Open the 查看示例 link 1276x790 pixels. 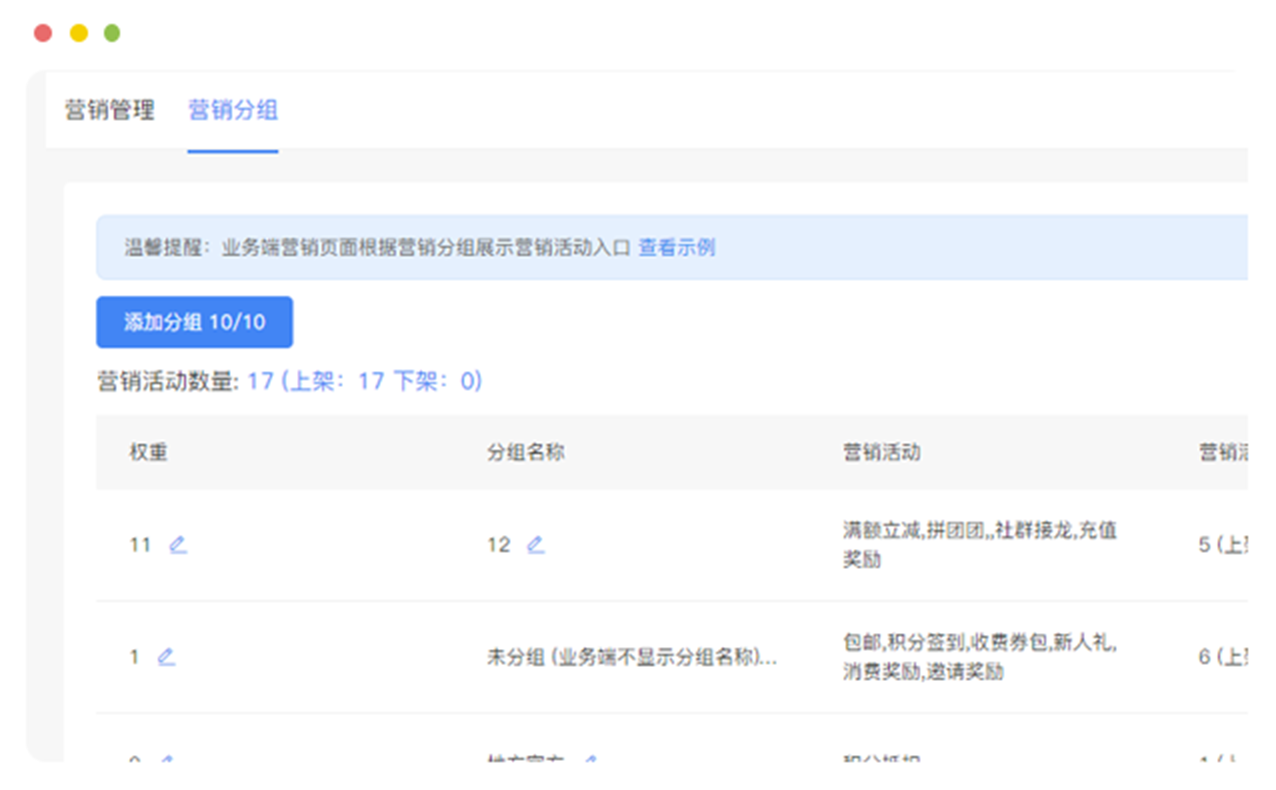click(677, 248)
